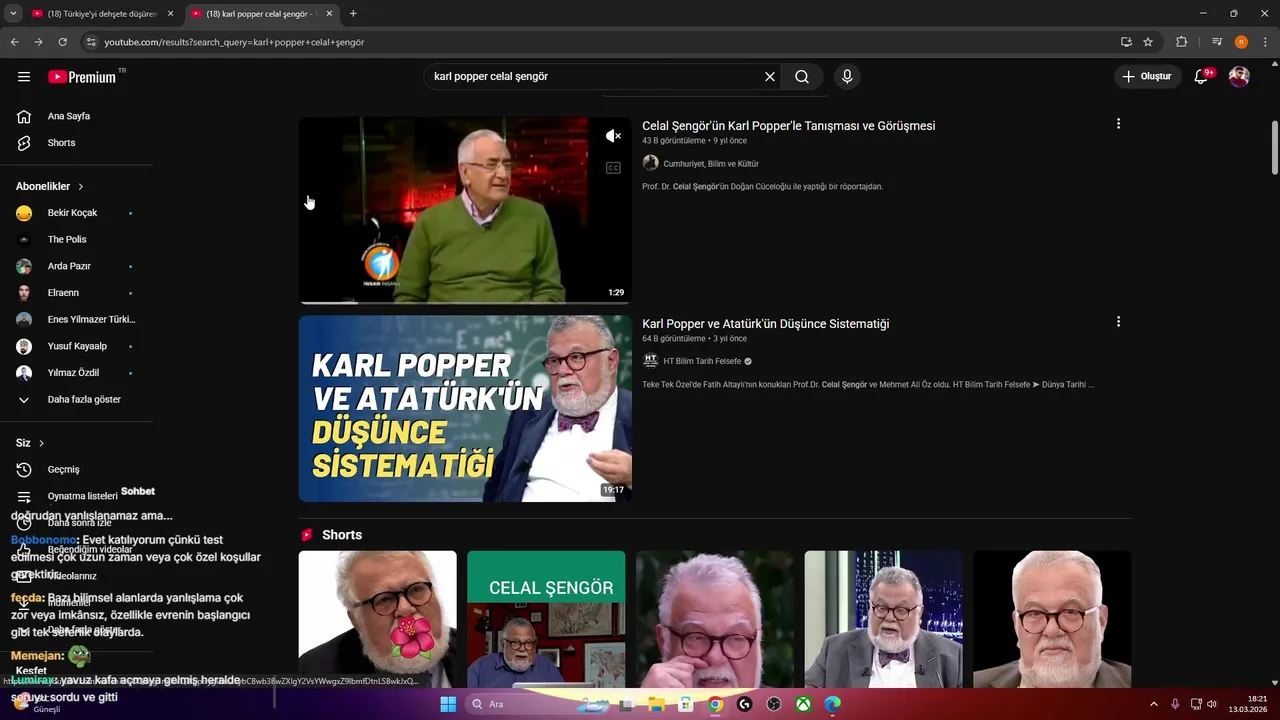This screenshot has height=720, width=1280.
Task: Run search with the magnifier button
Action: [802, 77]
